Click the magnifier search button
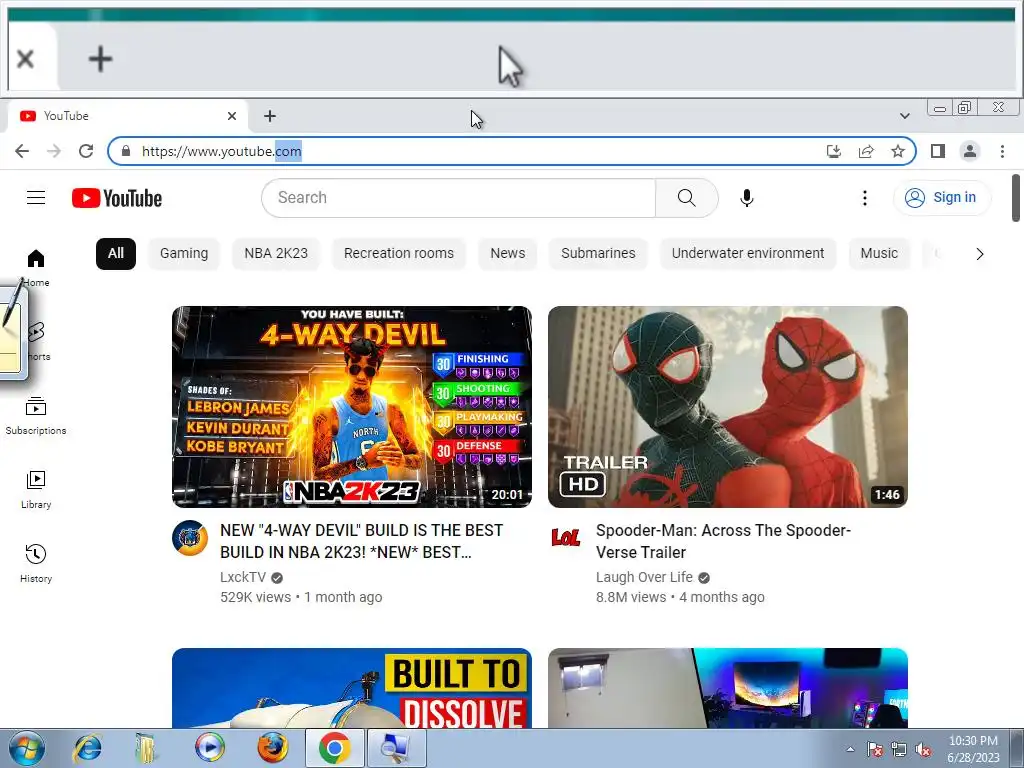Screen dimensions: 1024x768 [x=686, y=198]
